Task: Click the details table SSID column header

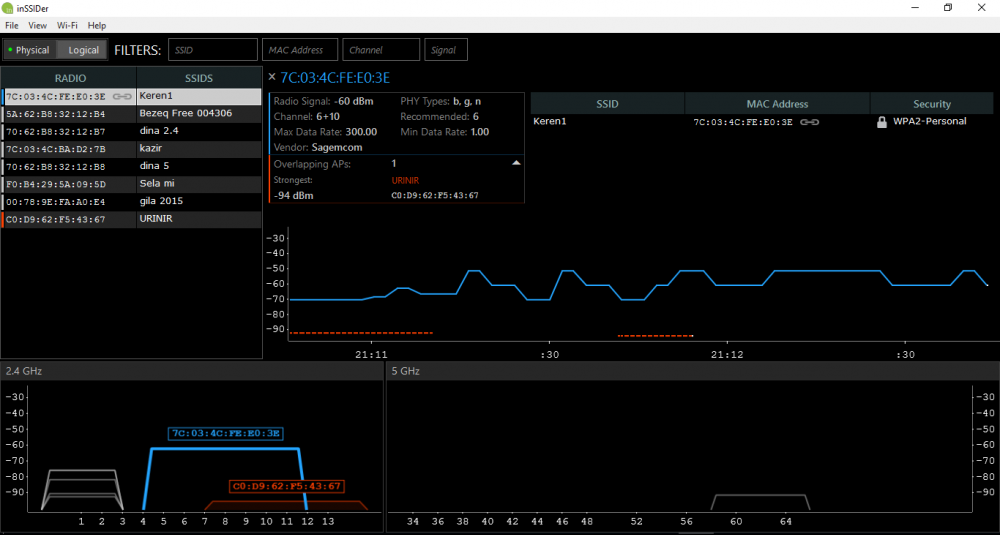Action: point(607,104)
